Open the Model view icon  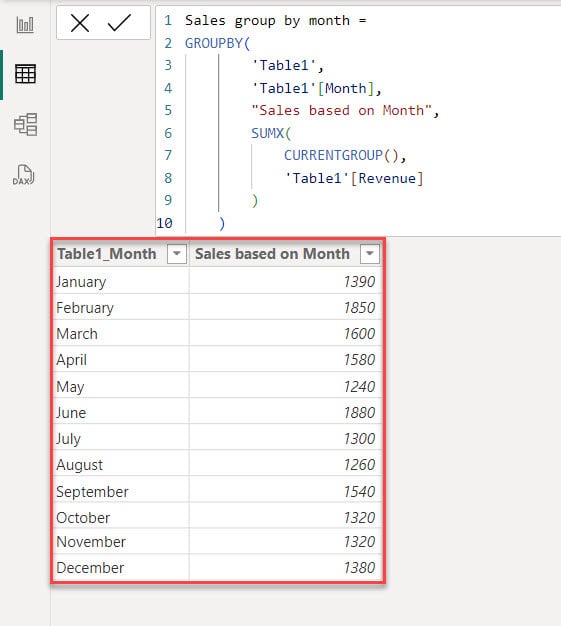pyautogui.click(x=26, y=124)
